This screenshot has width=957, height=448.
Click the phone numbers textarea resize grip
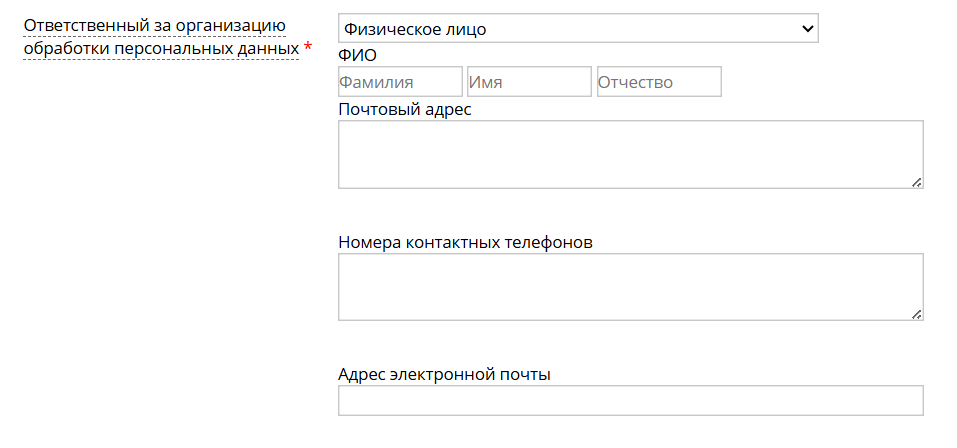point(916,314)
